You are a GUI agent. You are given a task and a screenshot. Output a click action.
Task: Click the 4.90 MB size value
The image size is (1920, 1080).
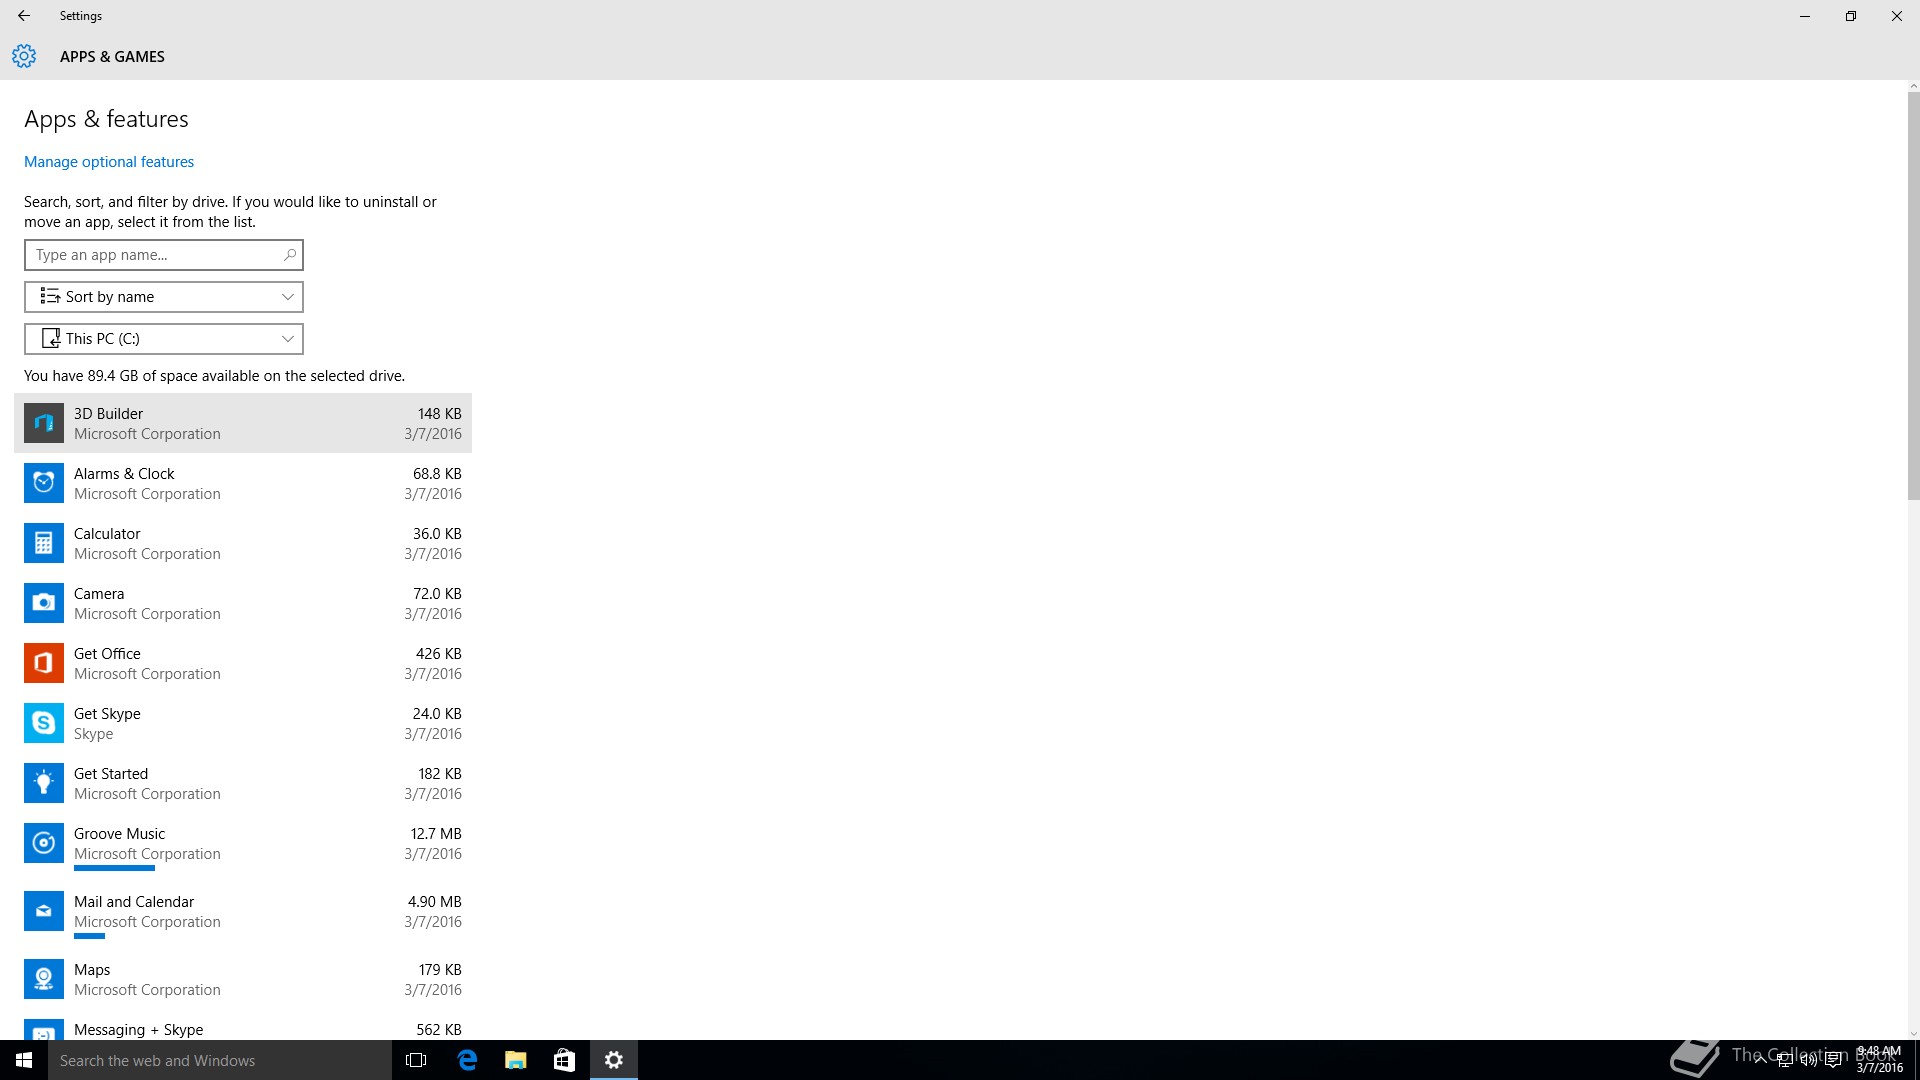pyautogui.click(x=435, y=902)
